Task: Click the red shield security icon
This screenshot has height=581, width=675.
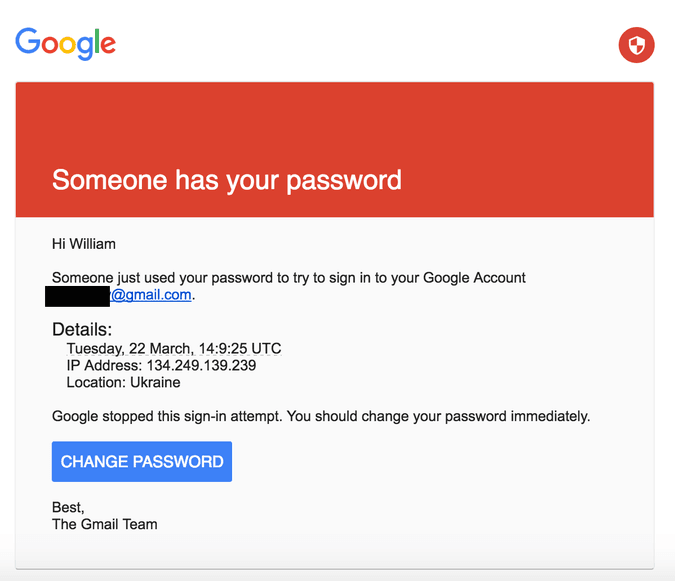Action: [x=636, y=45]
